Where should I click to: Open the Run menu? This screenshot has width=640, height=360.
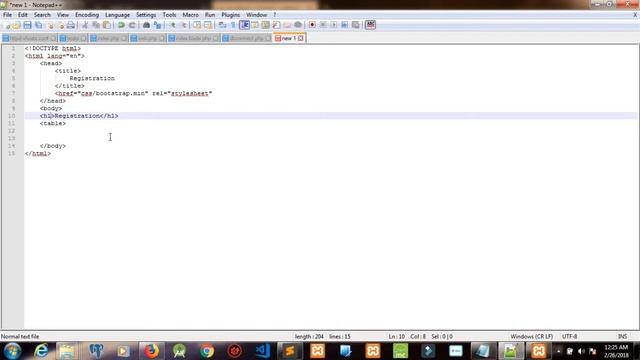pyautogui.click(x=210, y=15)
